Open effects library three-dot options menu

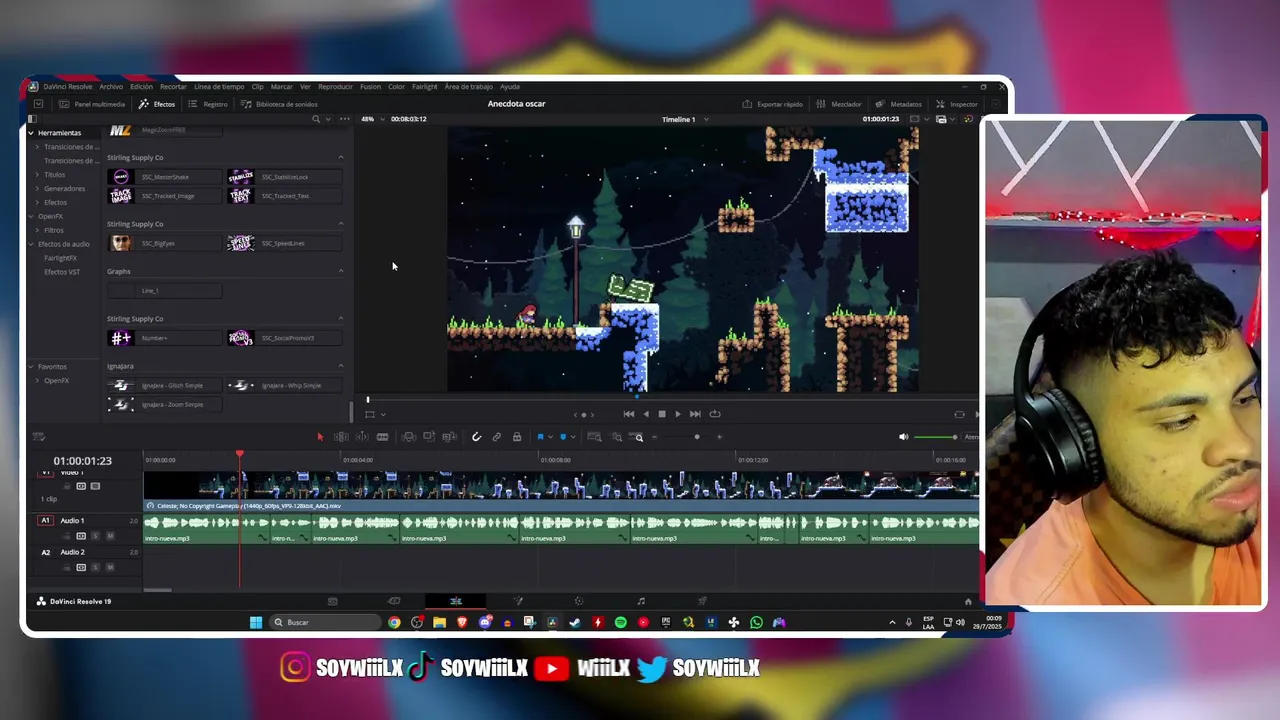coord(345,119)
